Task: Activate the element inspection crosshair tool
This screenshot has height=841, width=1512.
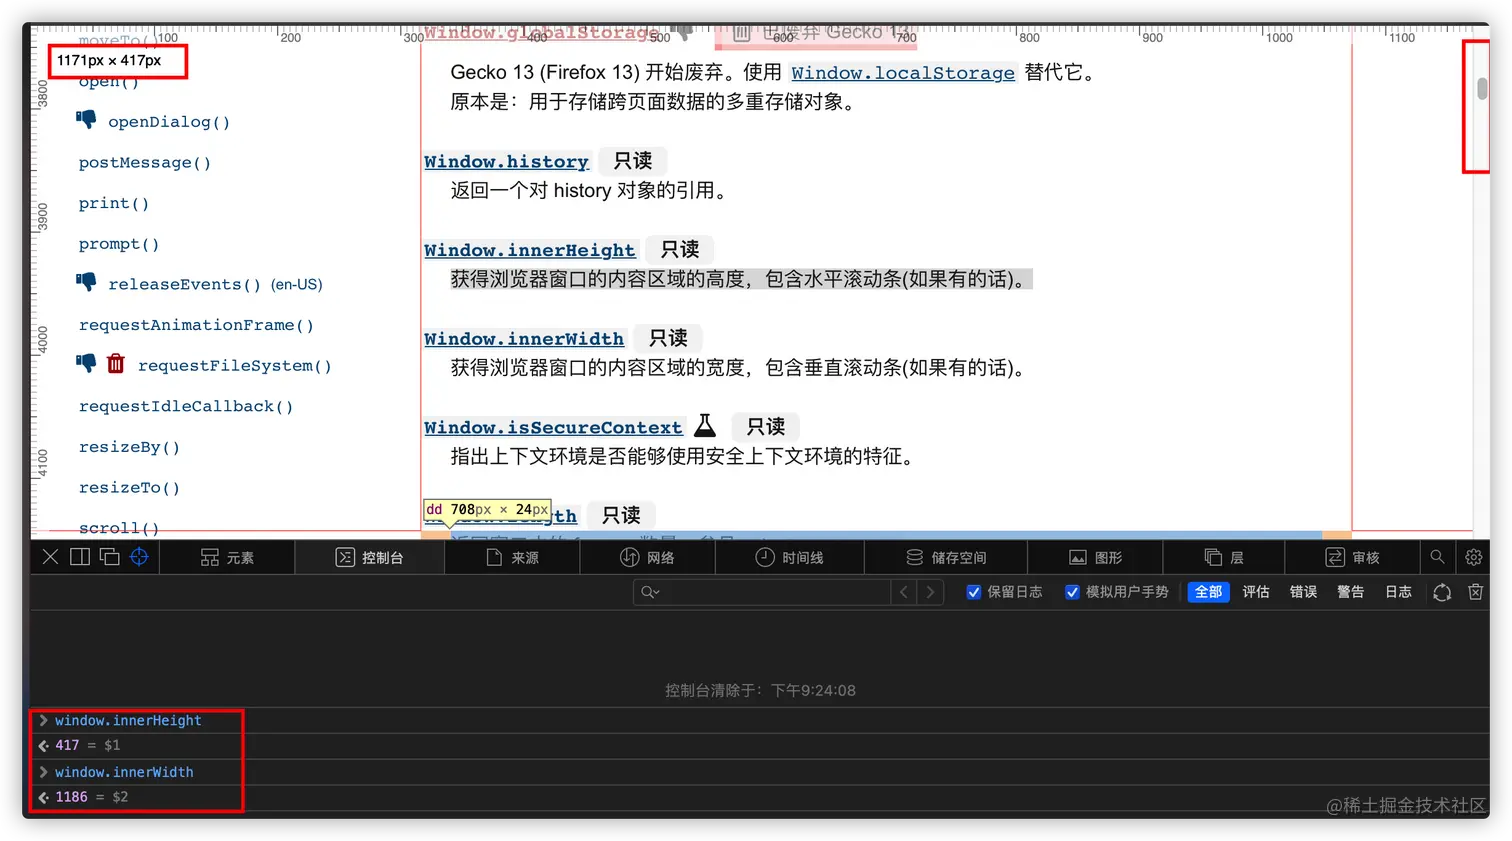Action: [138, 557]
